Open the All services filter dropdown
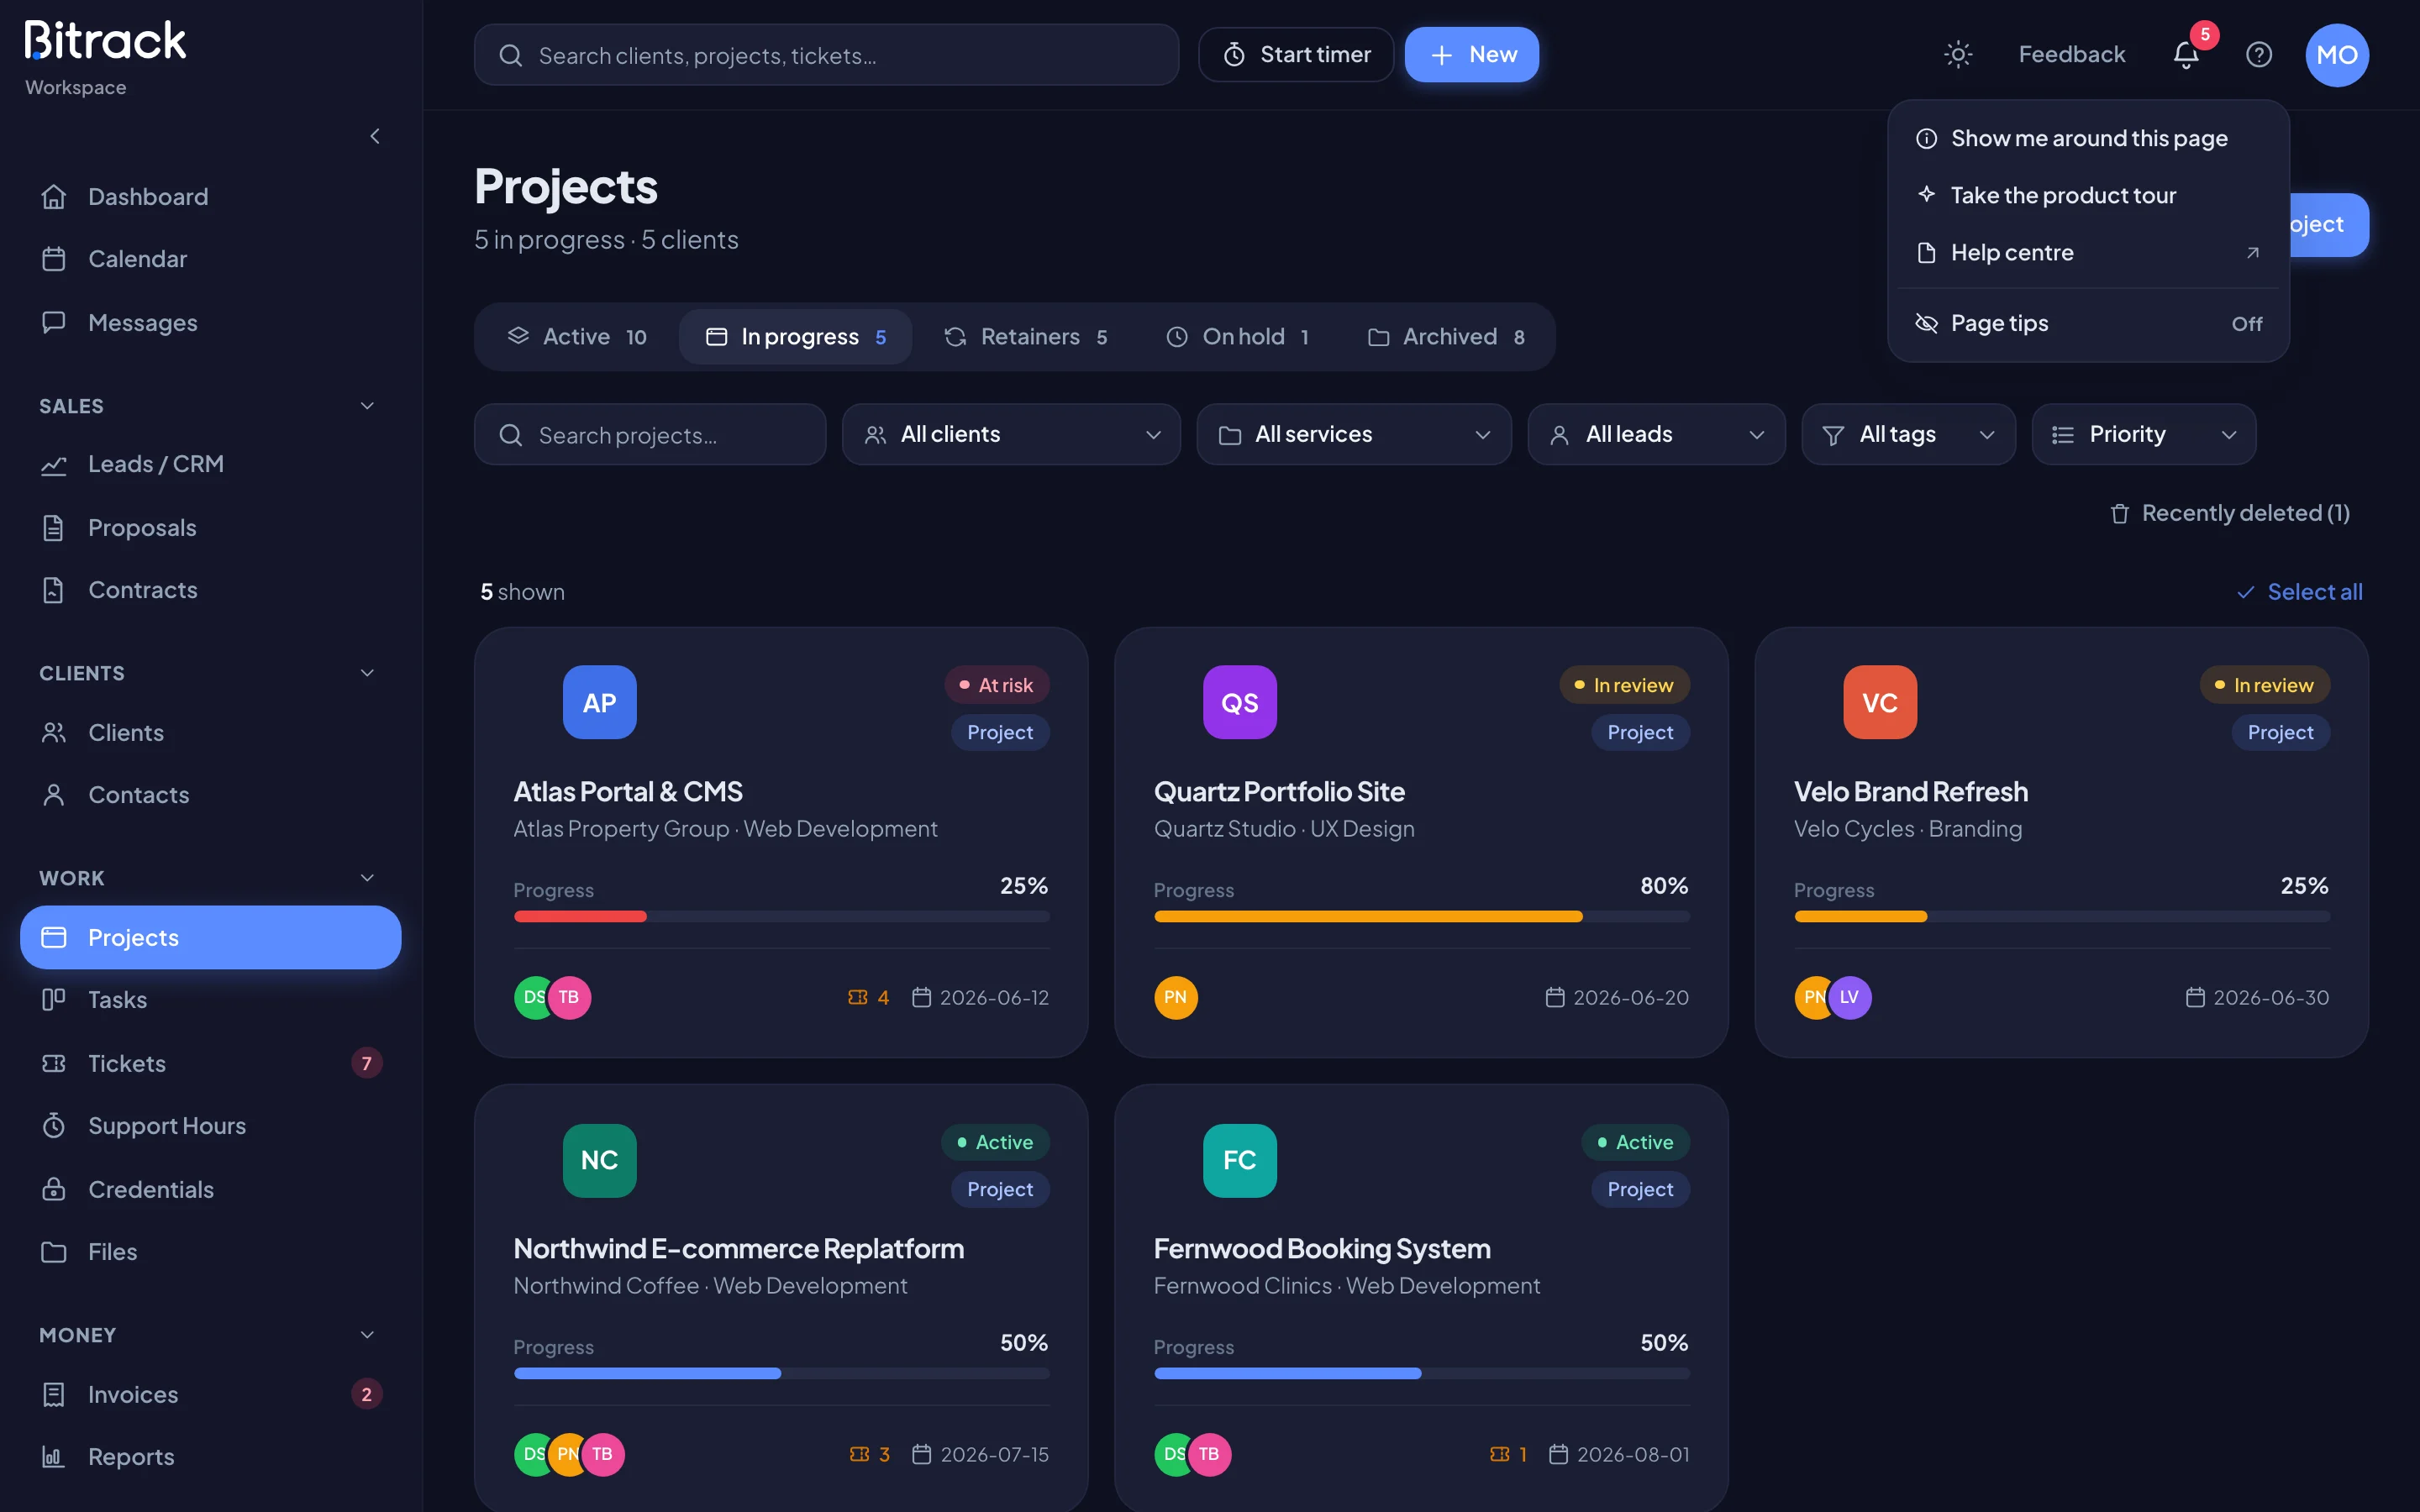 1353,434
